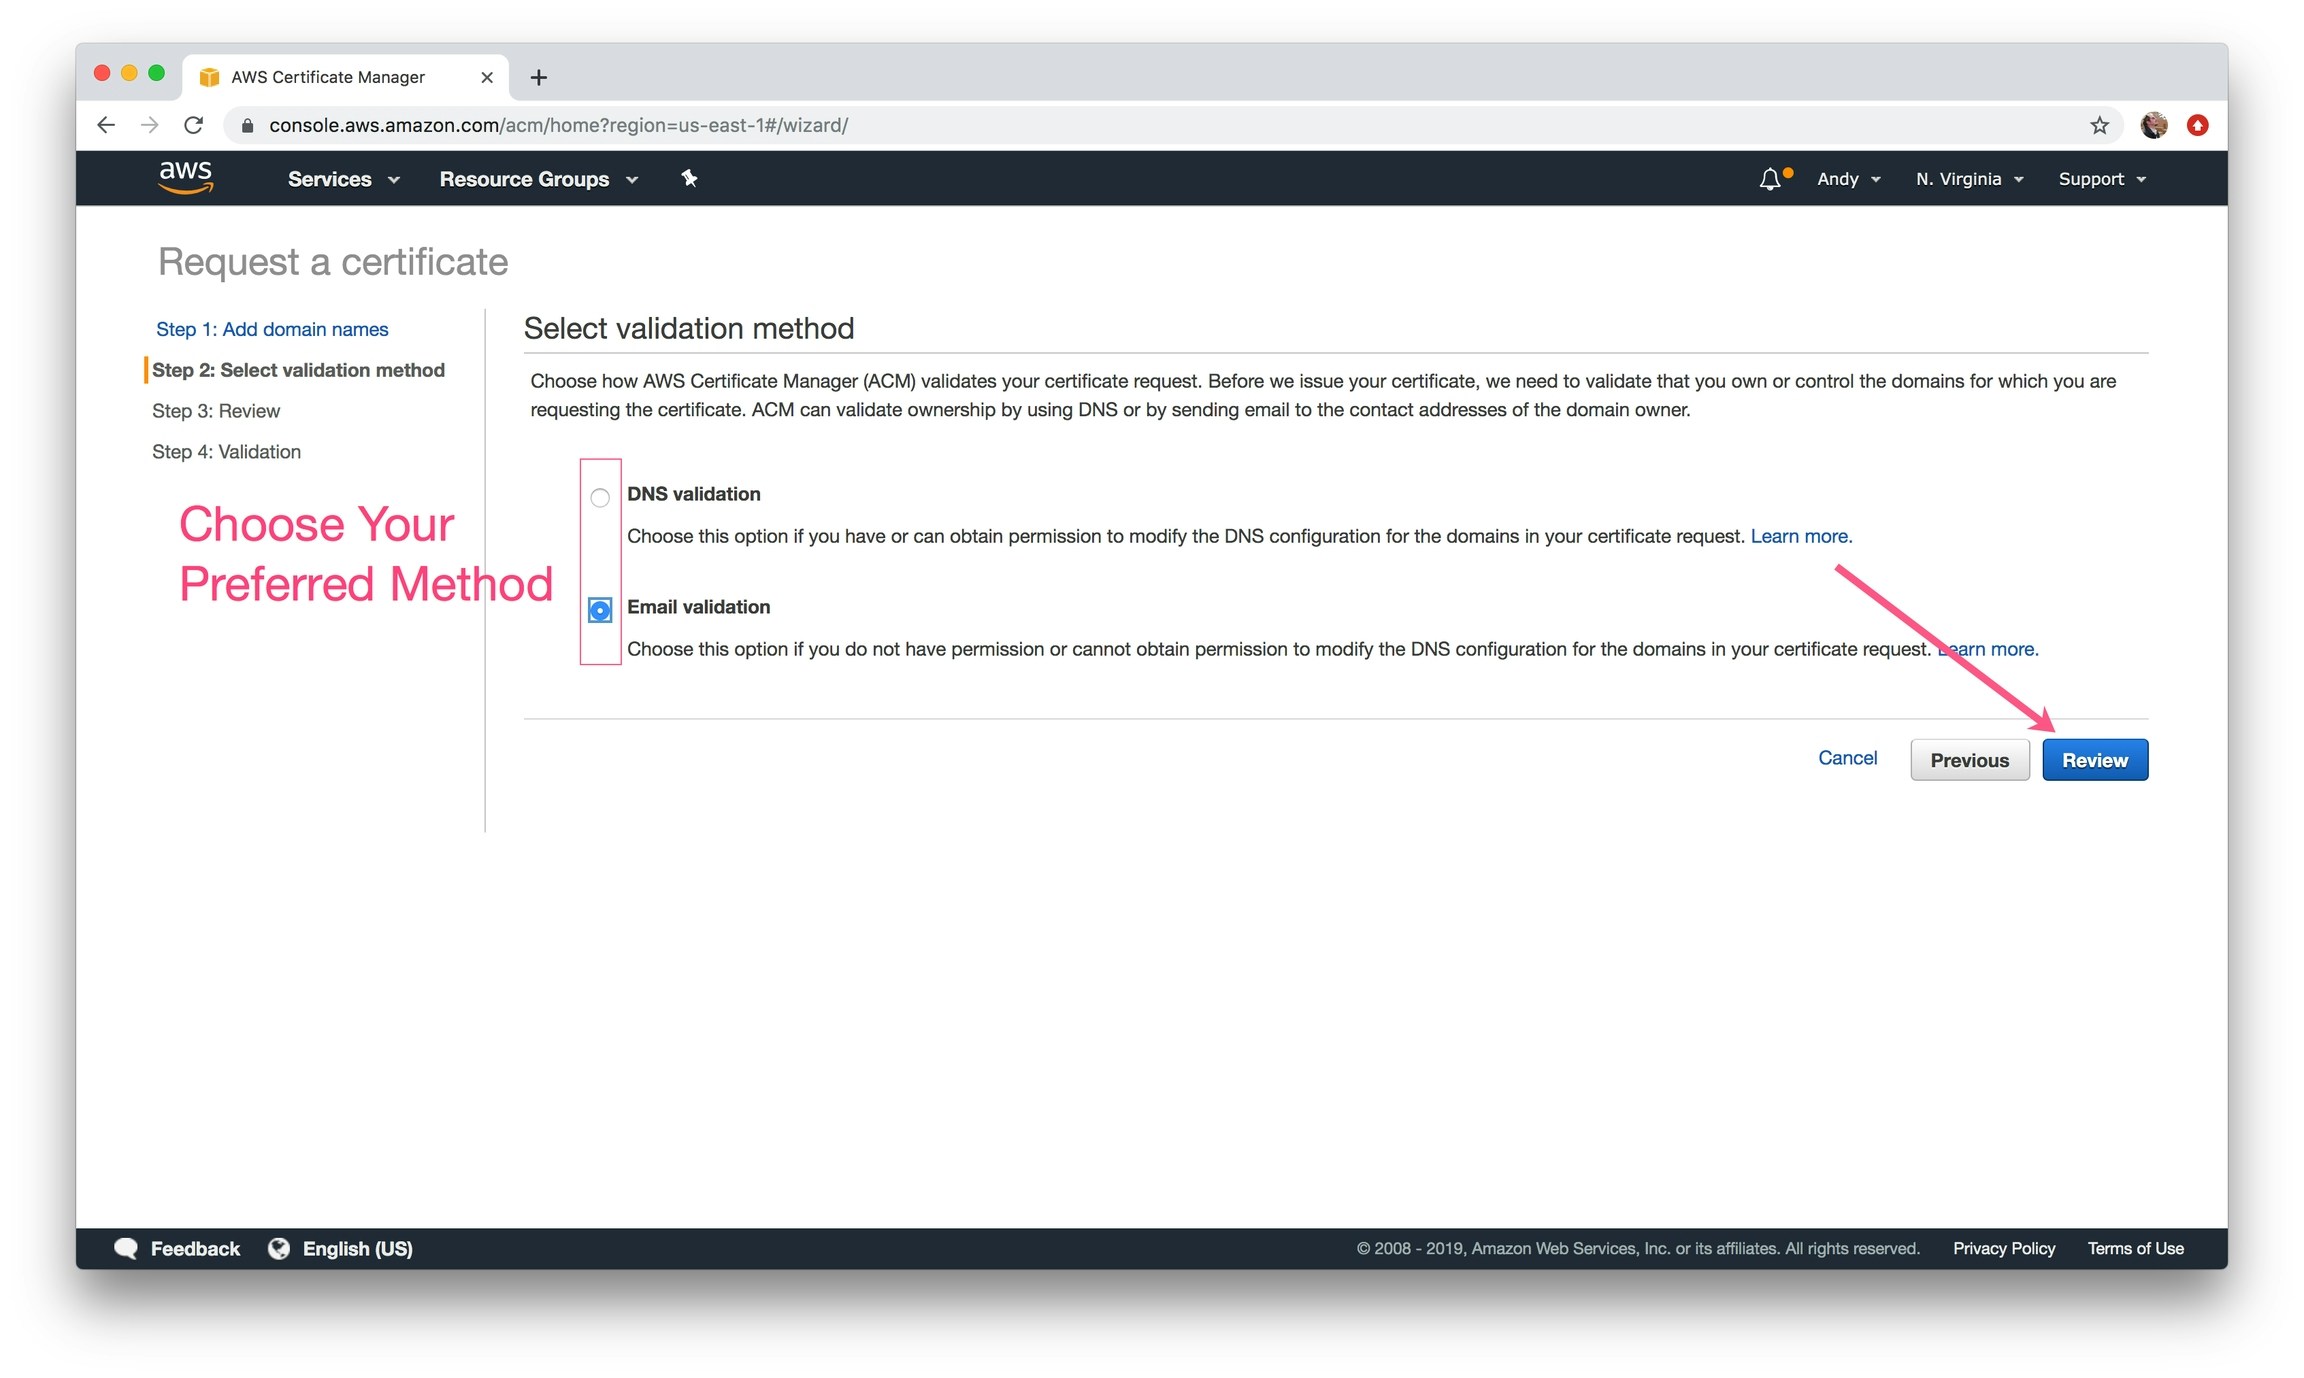Open a new browser tab
The height and width of the screenshot is (1378, 2304).
538,77
